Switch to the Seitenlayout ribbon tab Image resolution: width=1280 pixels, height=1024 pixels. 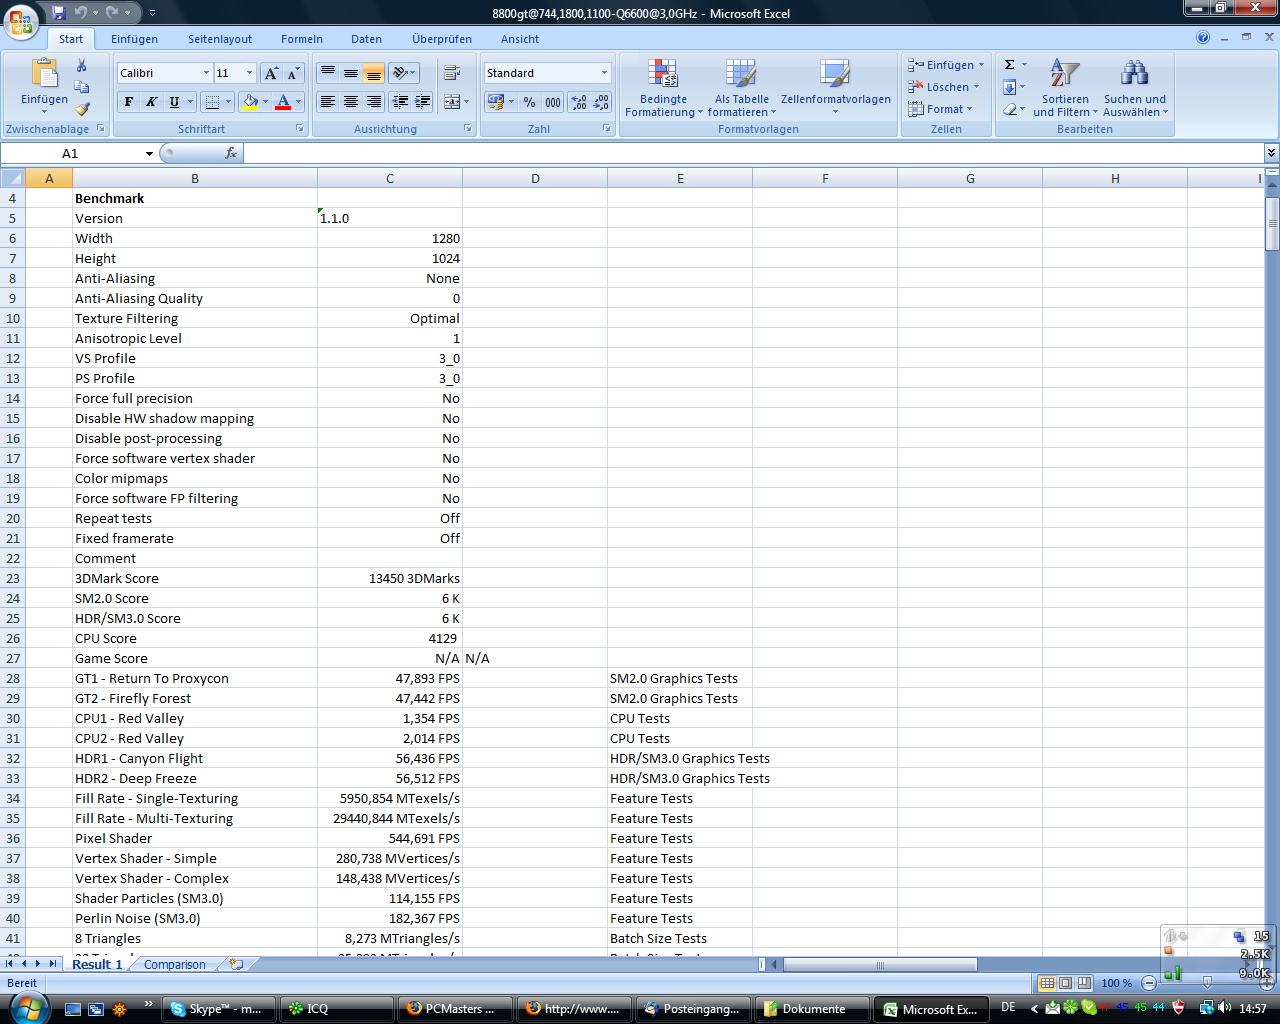click(220, 39)
